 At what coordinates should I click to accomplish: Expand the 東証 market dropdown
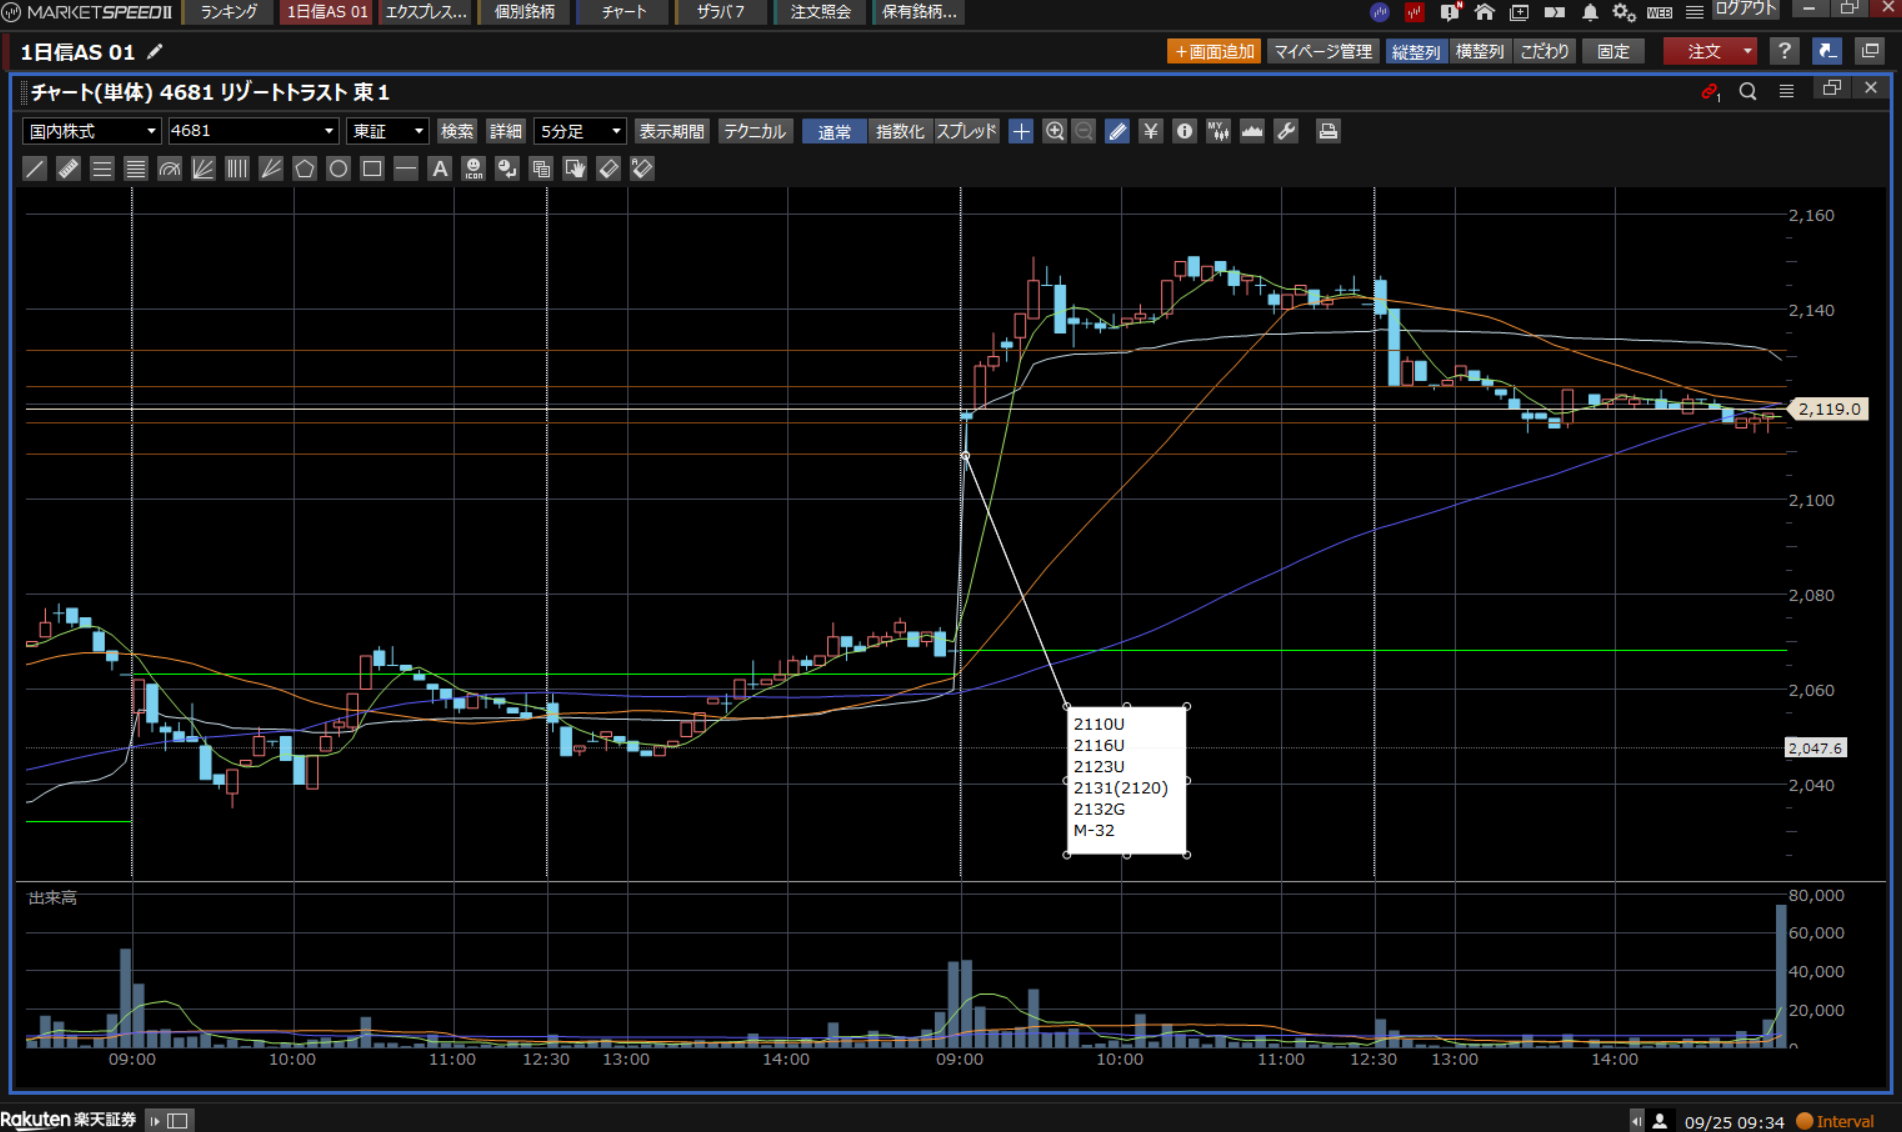pyautogui.click(x=387, y=131)
